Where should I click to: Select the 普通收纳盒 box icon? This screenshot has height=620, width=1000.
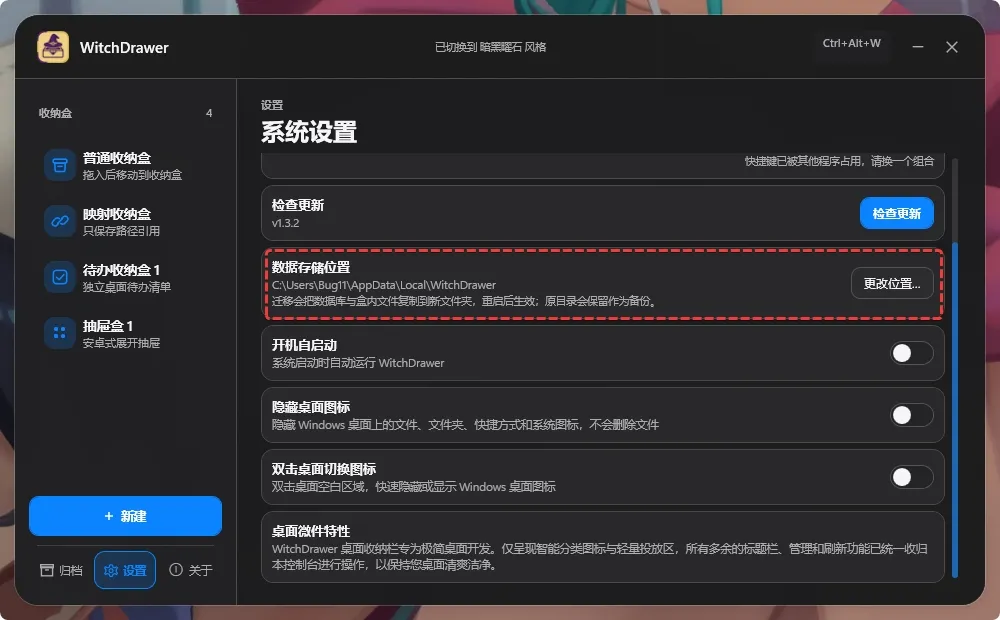click(x=60, y=165)
